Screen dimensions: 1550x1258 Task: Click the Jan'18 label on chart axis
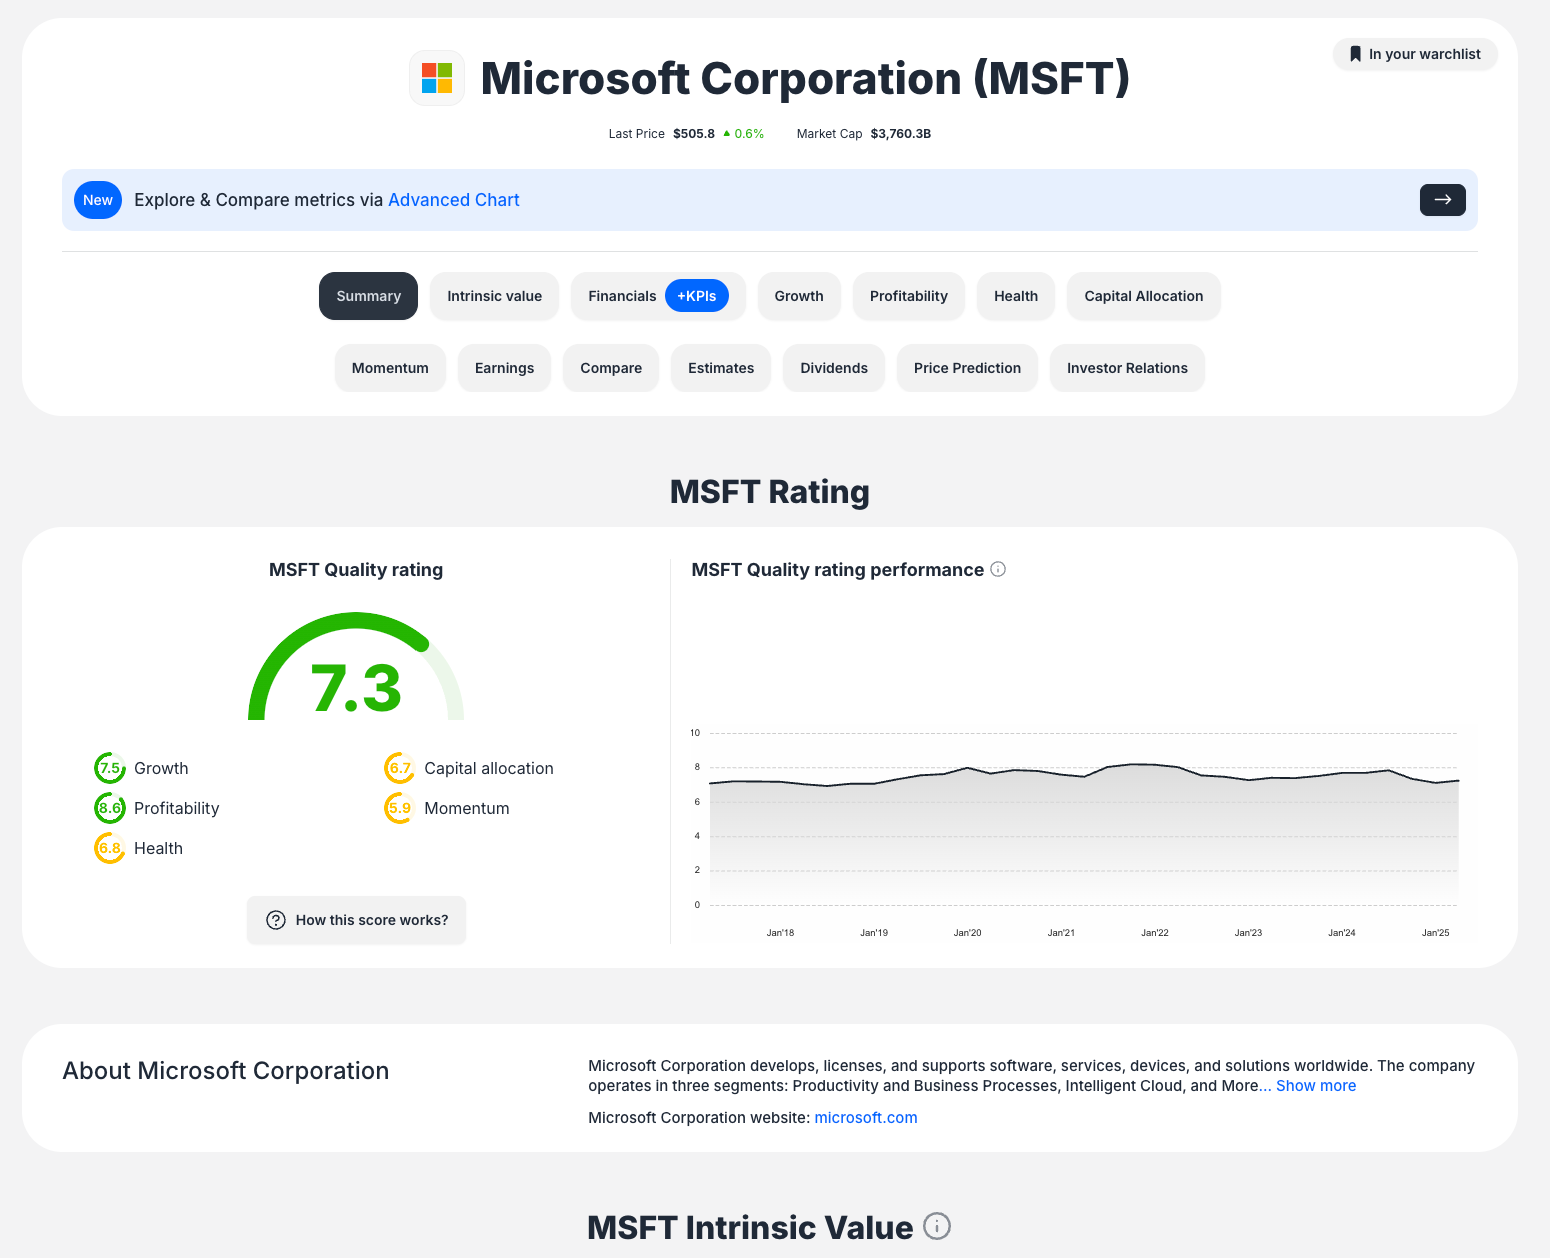point(780,933)
